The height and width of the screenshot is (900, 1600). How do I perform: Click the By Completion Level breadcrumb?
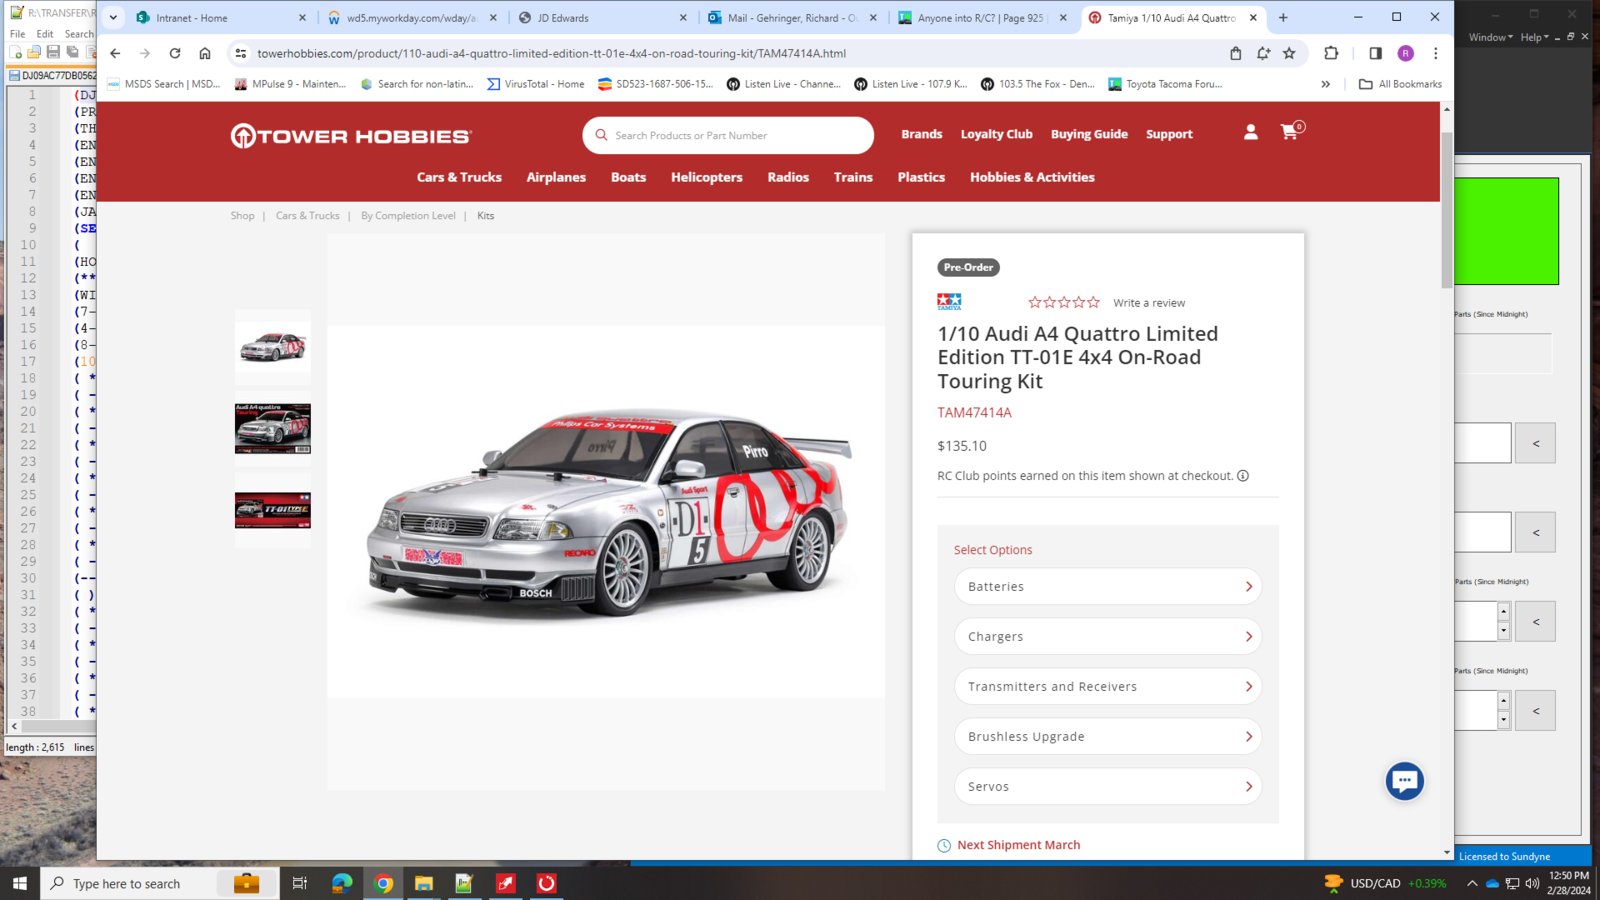[x=408, y=216]
